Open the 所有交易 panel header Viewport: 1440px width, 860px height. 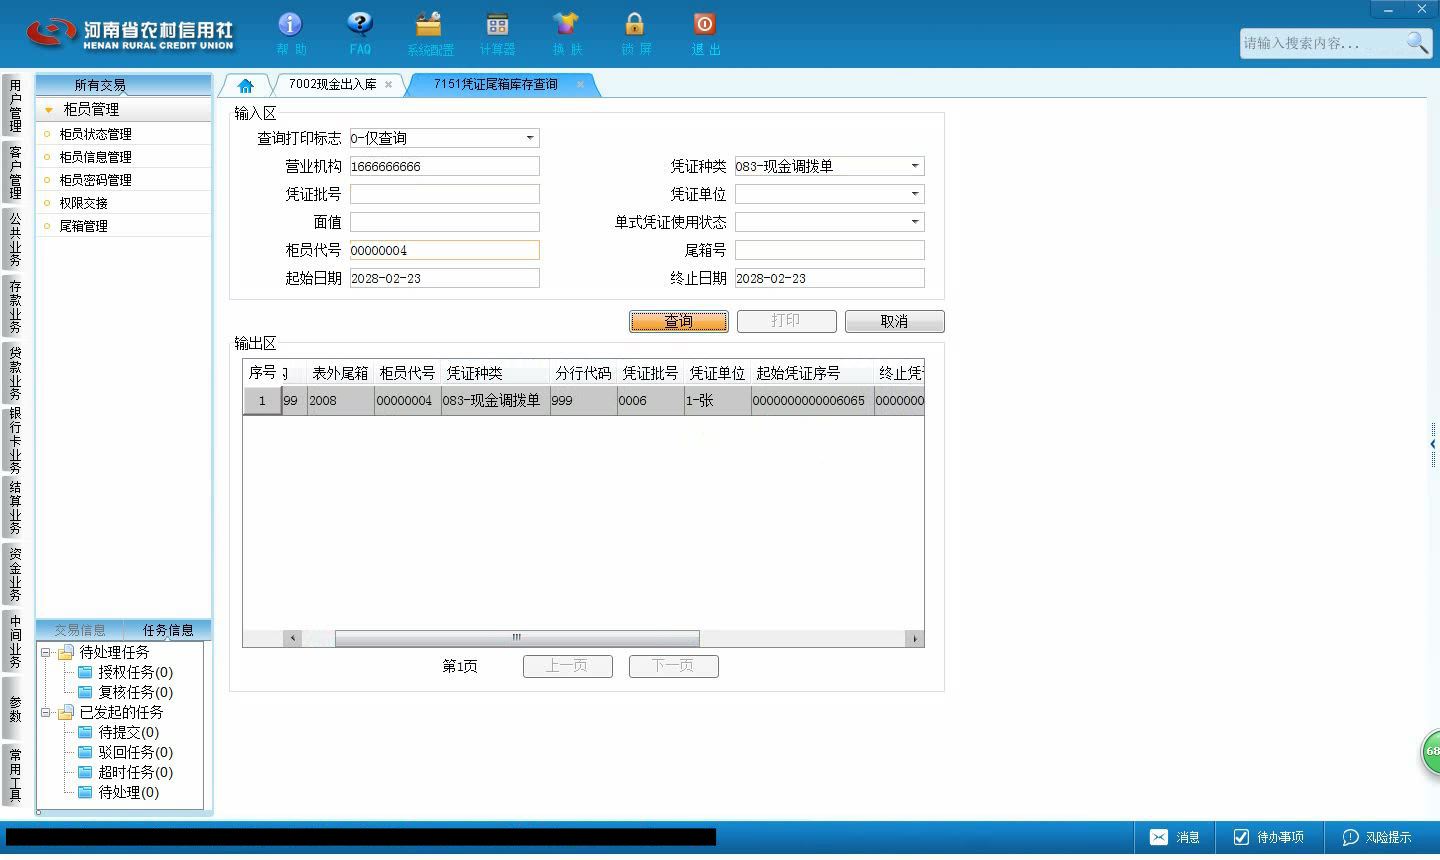[x=123, y=85]
